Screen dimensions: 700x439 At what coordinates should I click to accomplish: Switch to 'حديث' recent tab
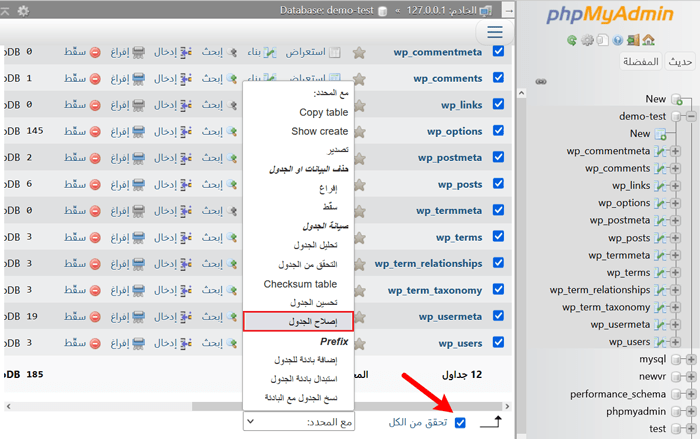click(680, 62)
